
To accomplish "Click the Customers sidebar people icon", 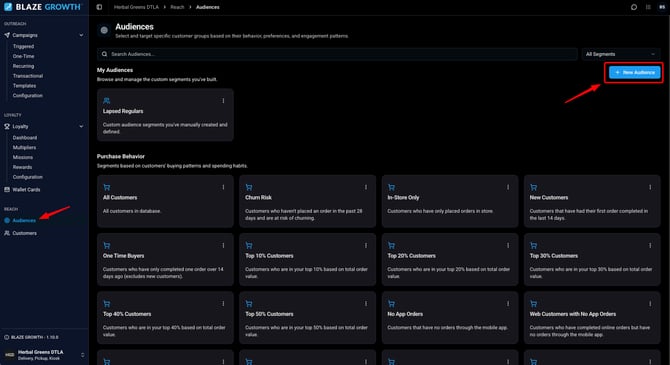I will click(x=7, y=233).
